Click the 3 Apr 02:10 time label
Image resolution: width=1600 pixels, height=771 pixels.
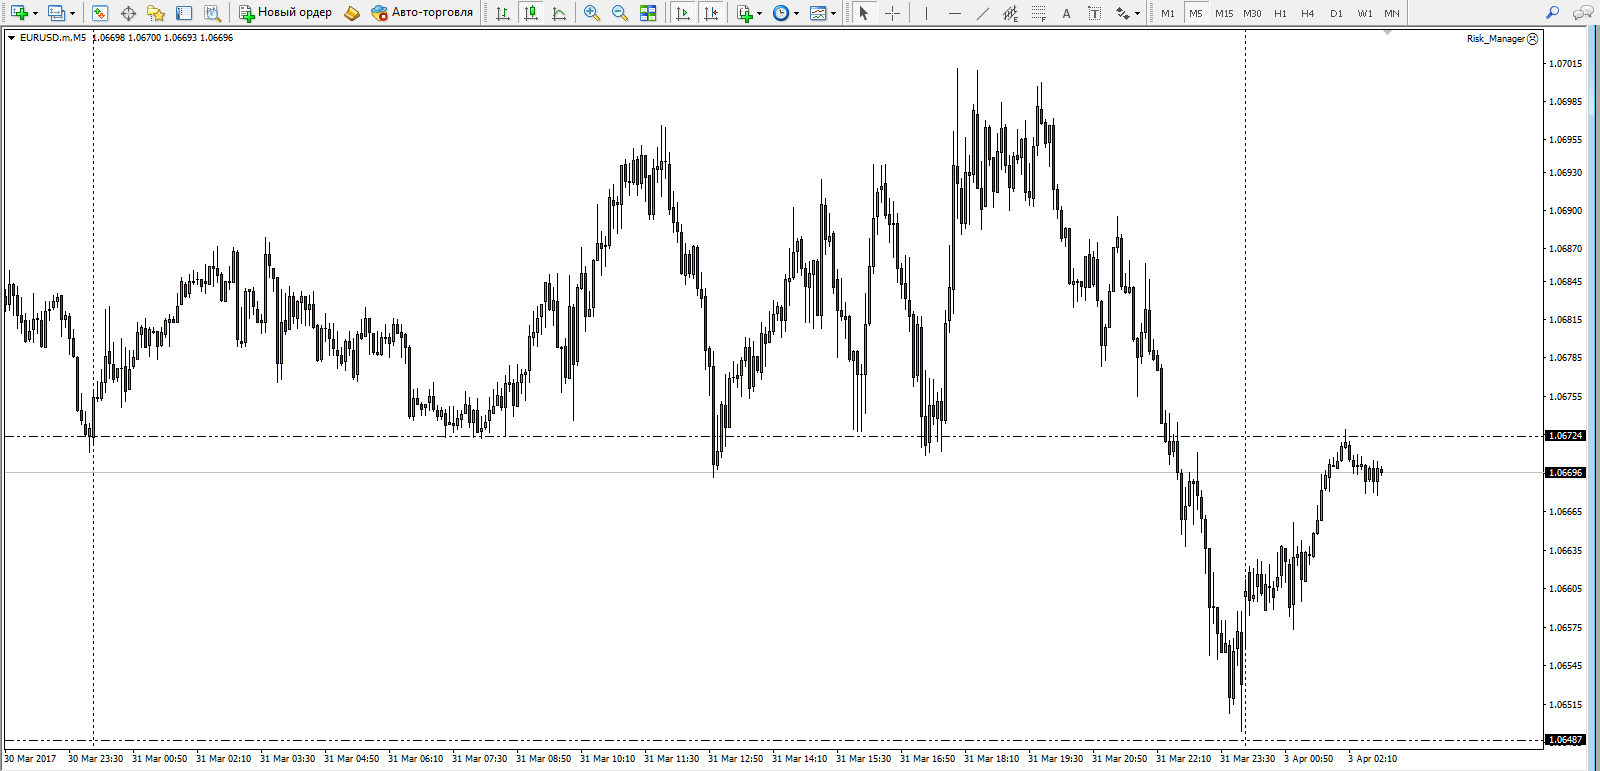[x=1372, y=759]
